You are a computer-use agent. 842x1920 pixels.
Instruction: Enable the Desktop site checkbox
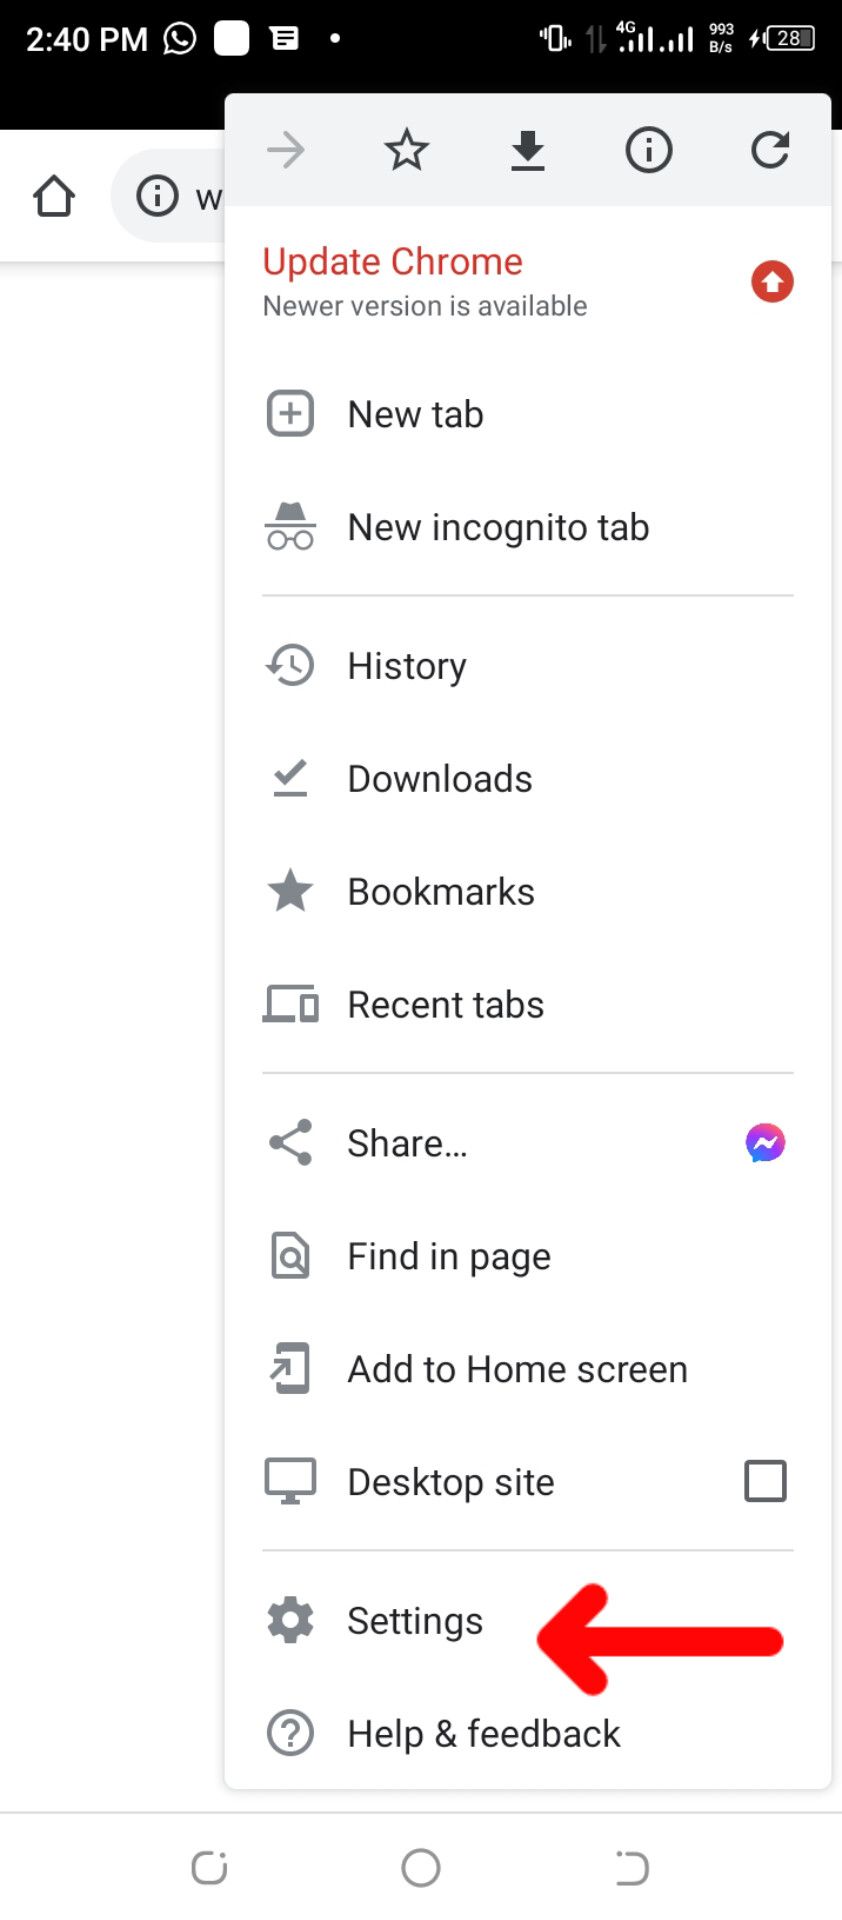[x=765, y=1481]
